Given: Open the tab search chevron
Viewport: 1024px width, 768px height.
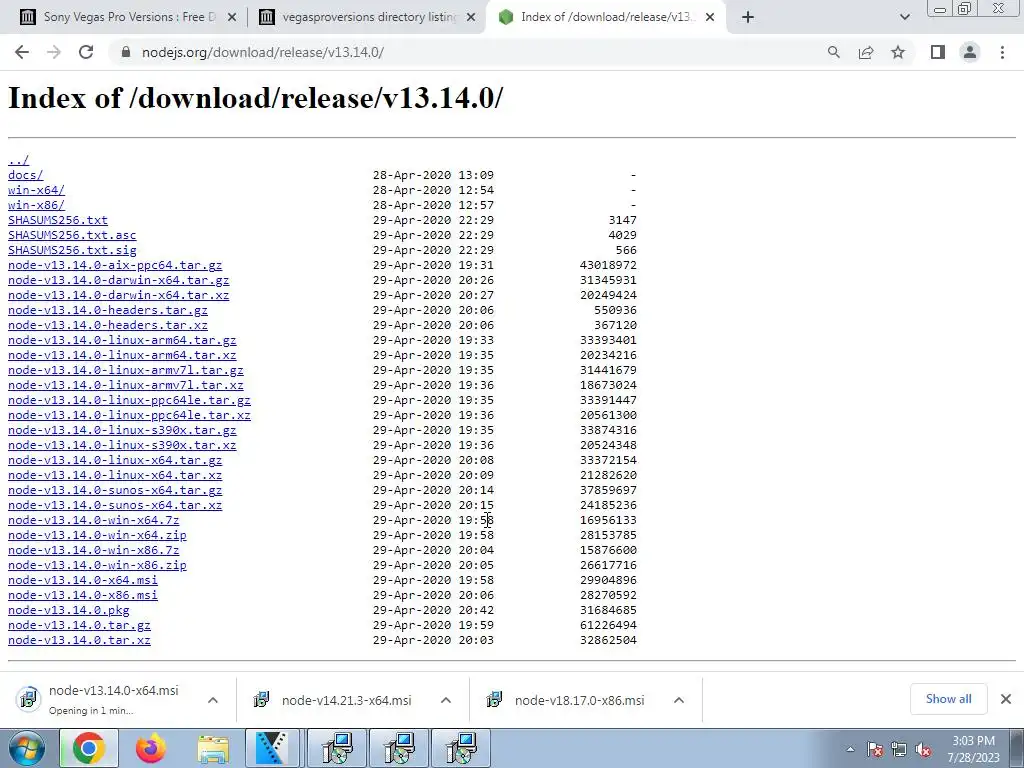Looking at the screenshot, I should coord(904,18).
